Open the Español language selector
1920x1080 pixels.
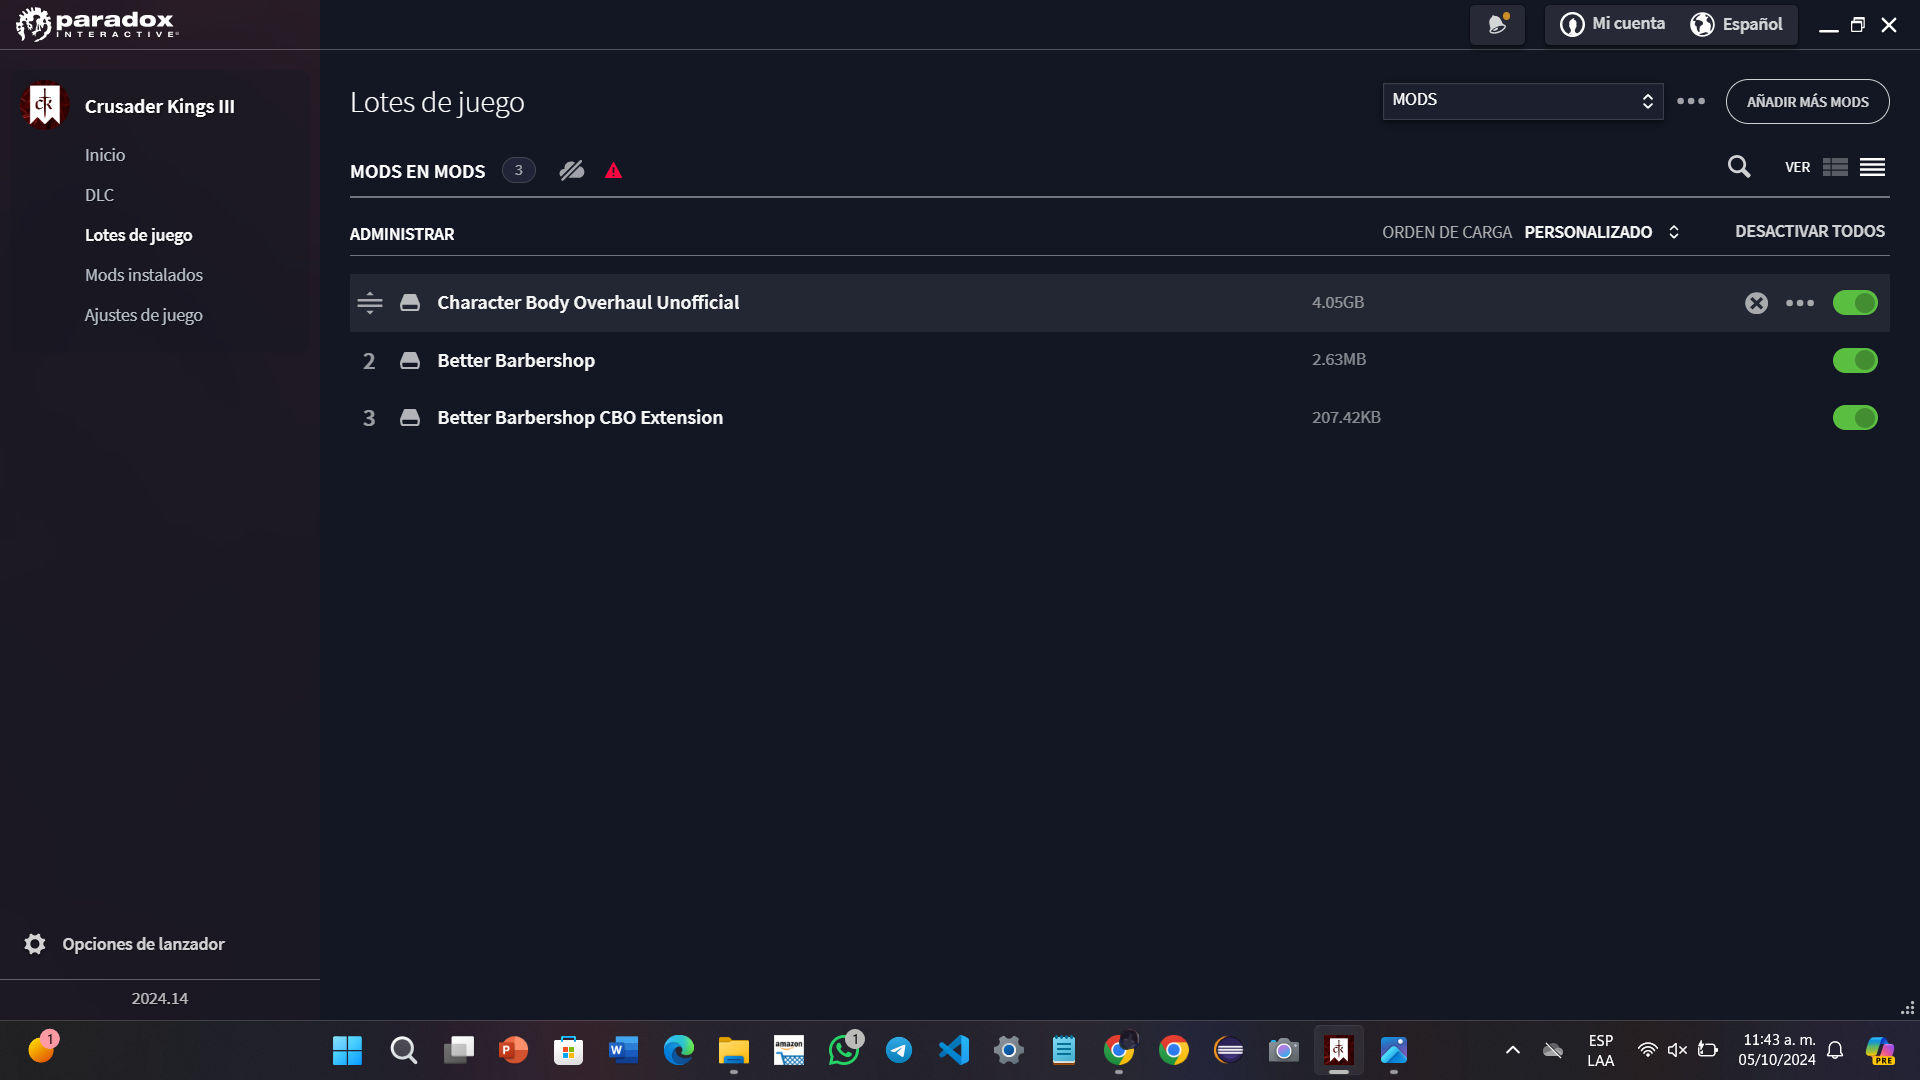1737,24
